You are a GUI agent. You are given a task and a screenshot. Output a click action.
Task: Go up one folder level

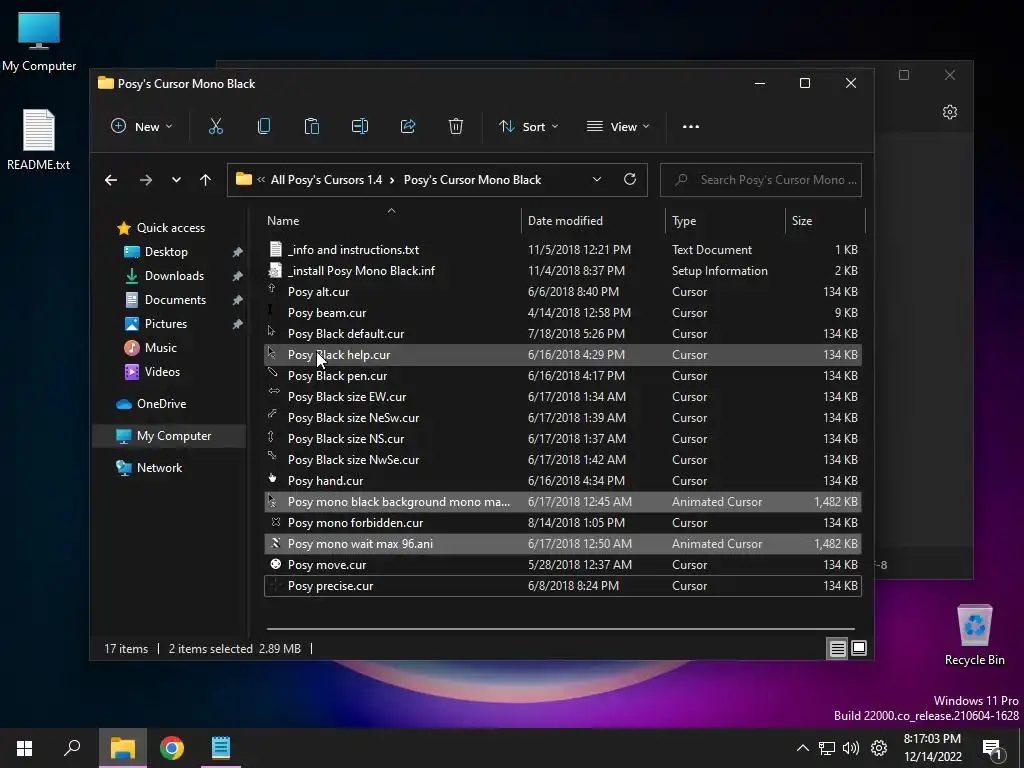pyautogui.click(x=206, y=180)
